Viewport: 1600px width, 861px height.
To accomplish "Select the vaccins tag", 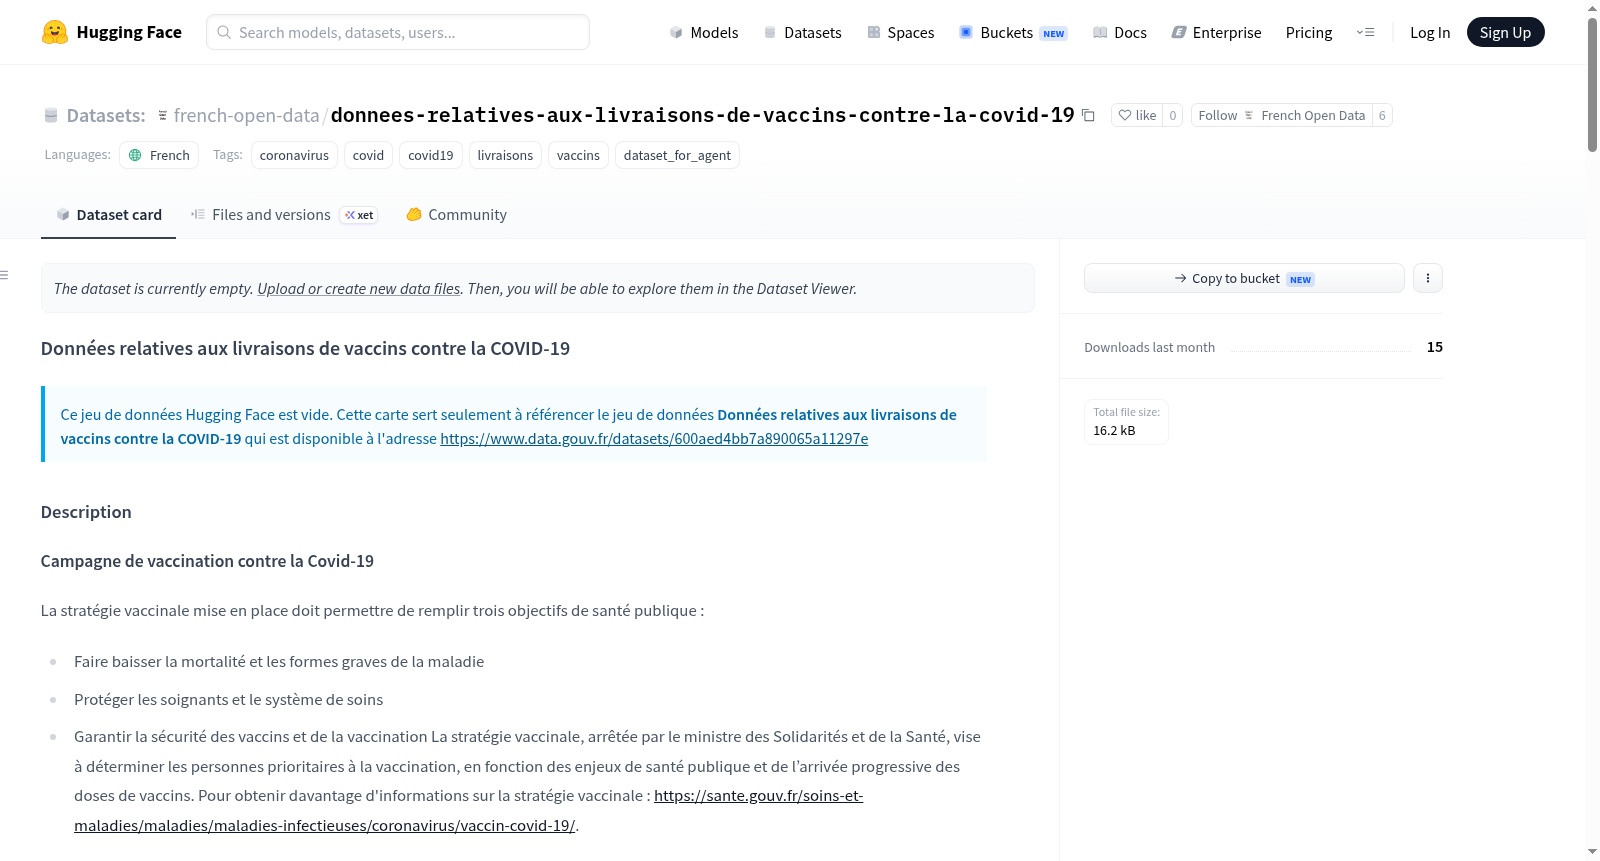I will [x=578, y=155].
